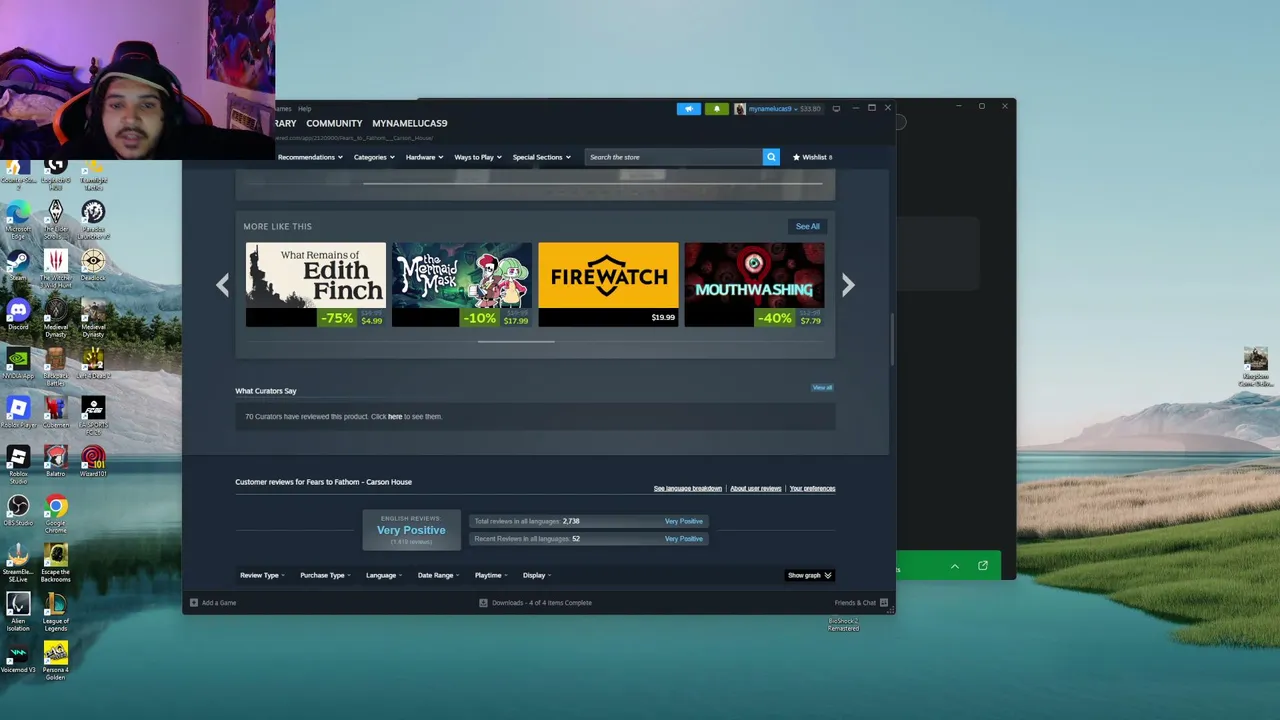Follow the 'here' link for curator reviews
Viewport: 1280px width, 720px height.
coord(395,416)
